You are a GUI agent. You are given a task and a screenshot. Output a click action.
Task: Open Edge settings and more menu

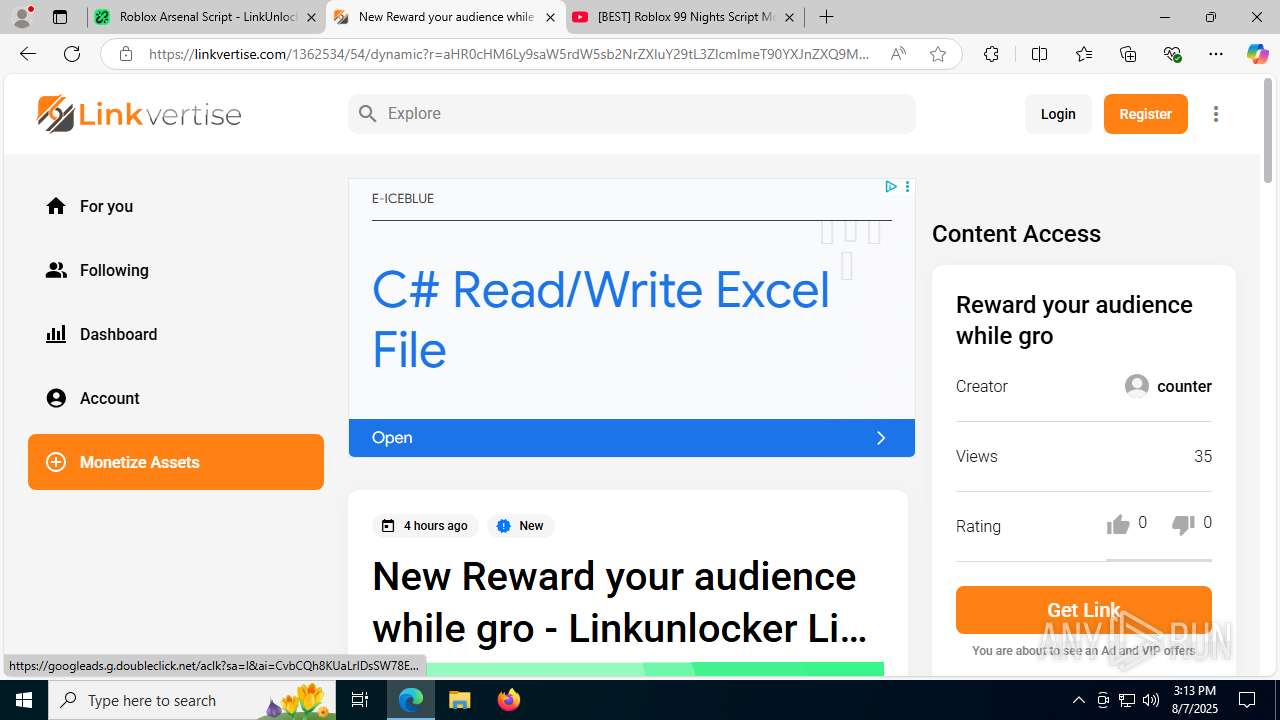pyautogui.click(x=1216, y=54)
